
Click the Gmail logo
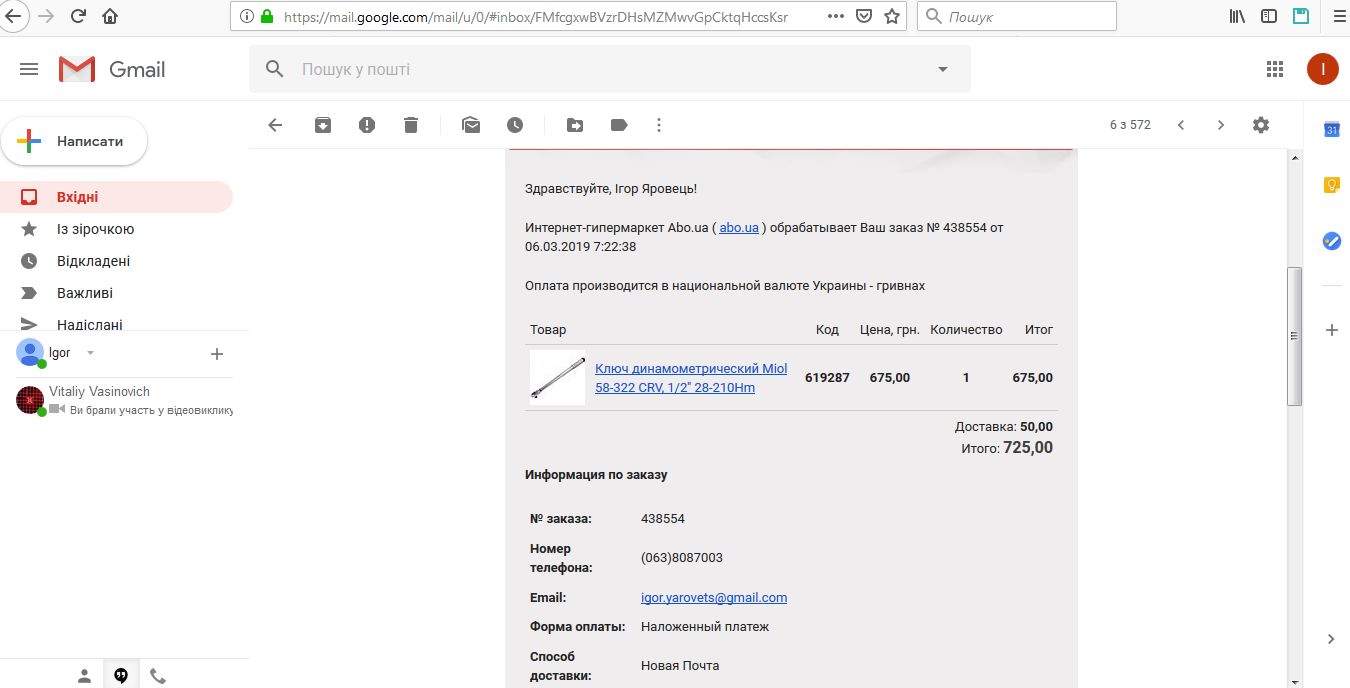[x=112, y=69]
